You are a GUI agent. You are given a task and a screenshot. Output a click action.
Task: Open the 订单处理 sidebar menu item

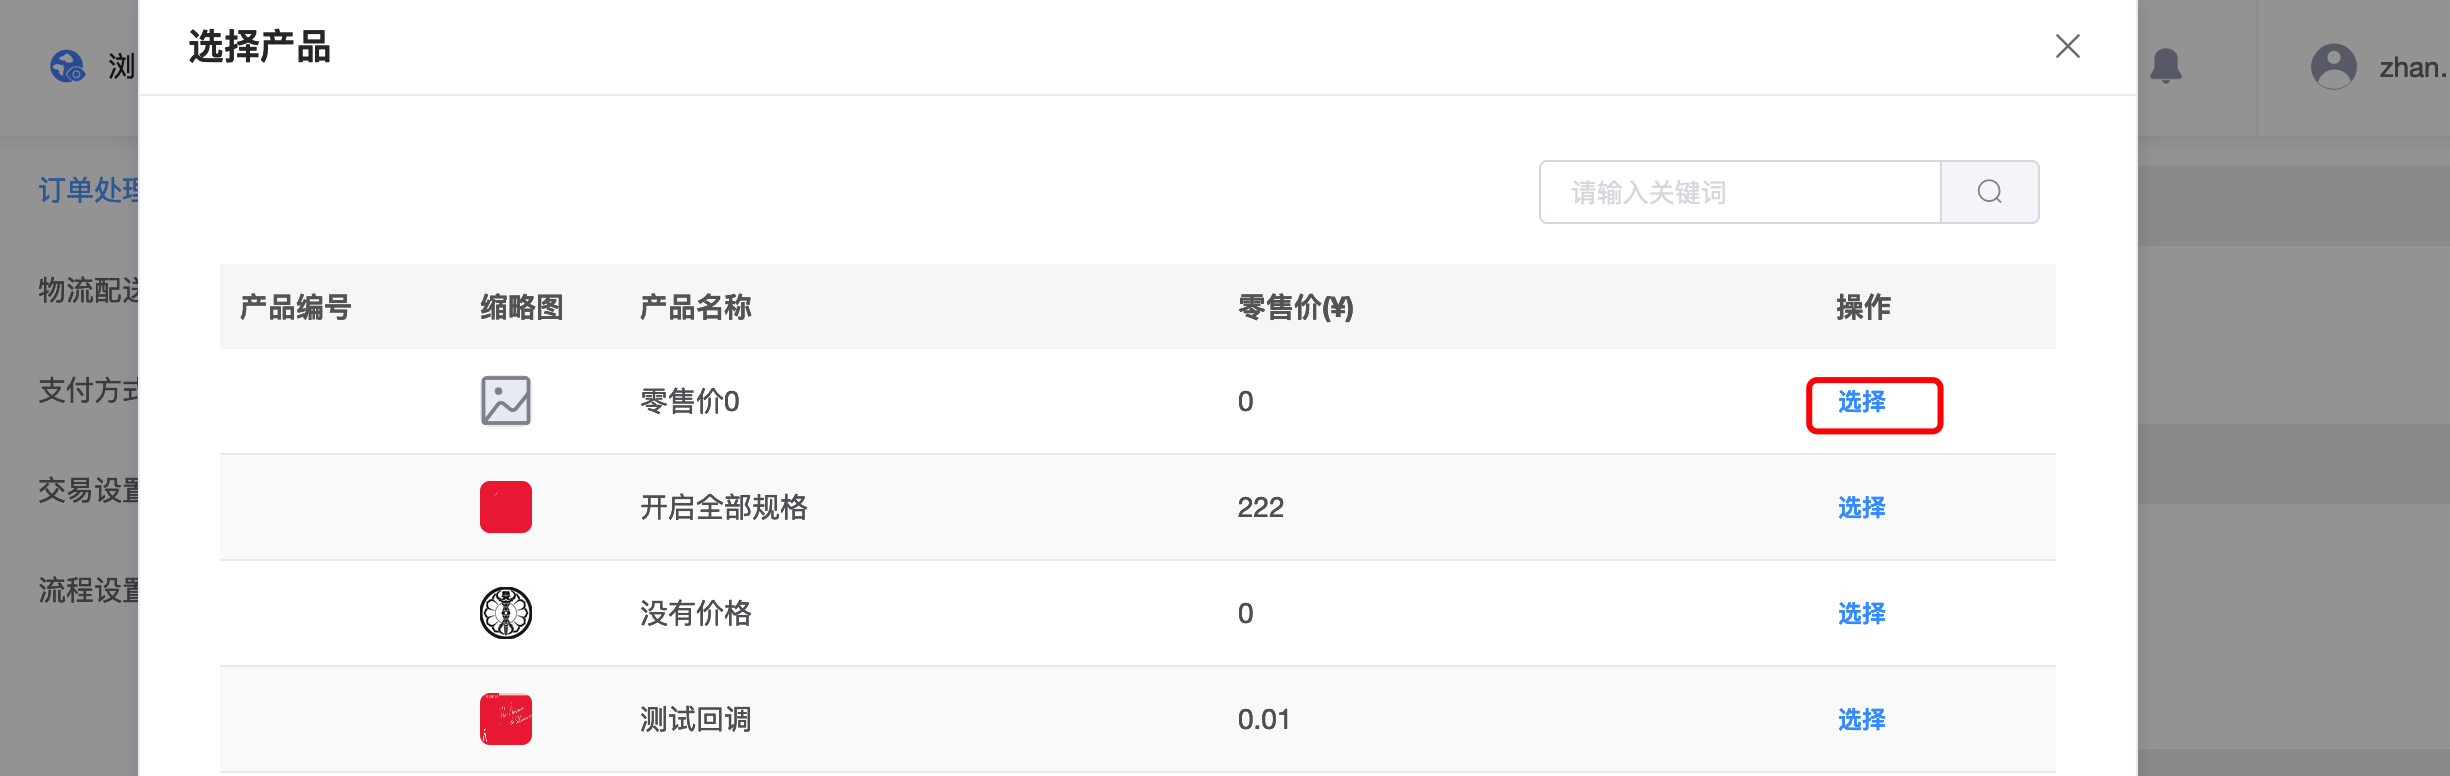(88, 190)
